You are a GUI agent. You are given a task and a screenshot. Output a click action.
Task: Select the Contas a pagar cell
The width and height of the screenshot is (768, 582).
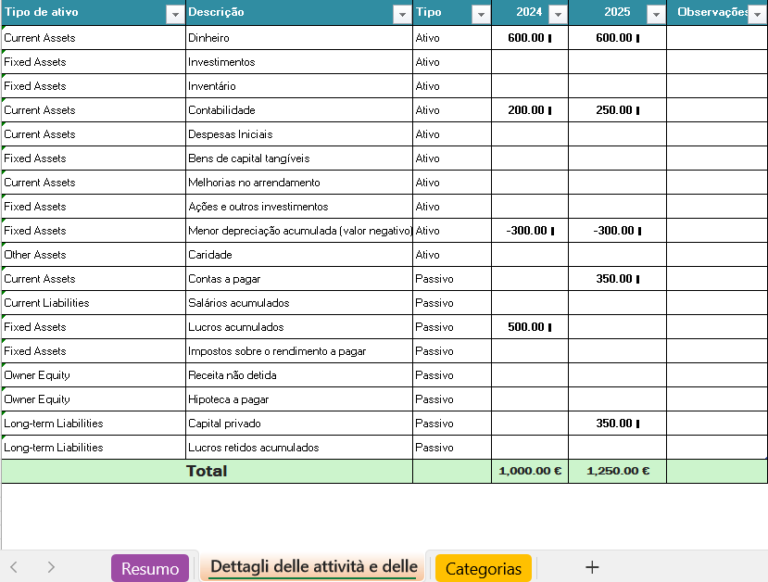click(299, 278)
